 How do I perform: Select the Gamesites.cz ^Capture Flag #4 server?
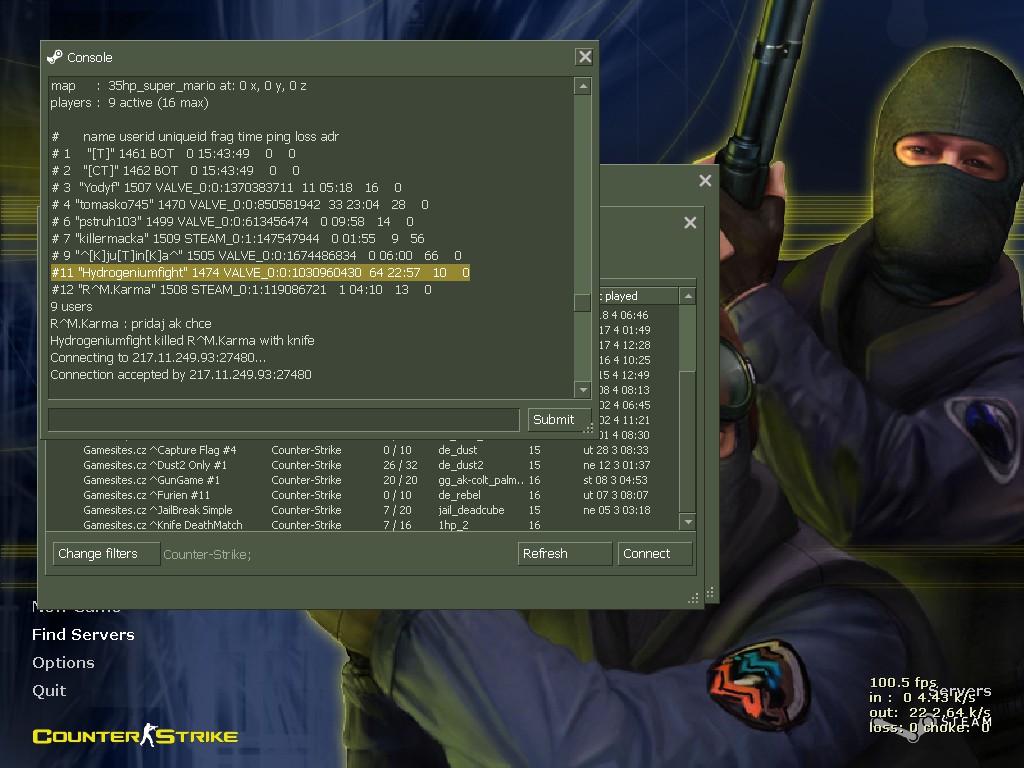click(362, 450)
